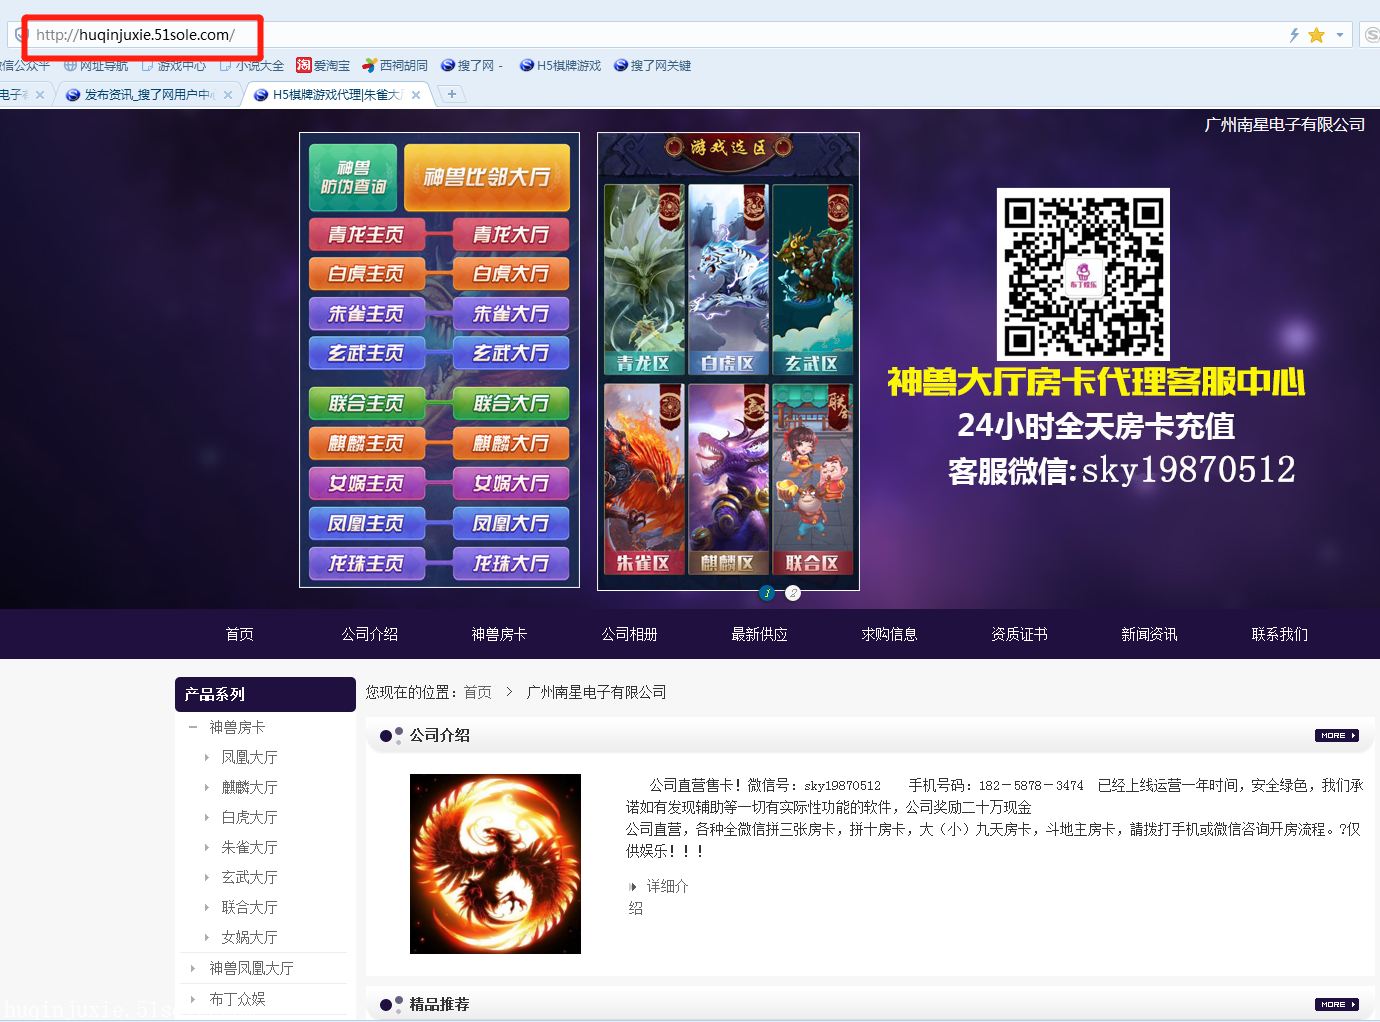The image size is (1380, 1022).
Task: Click the 神兽比邻大厅 orange button
Action: click(487, 177)
